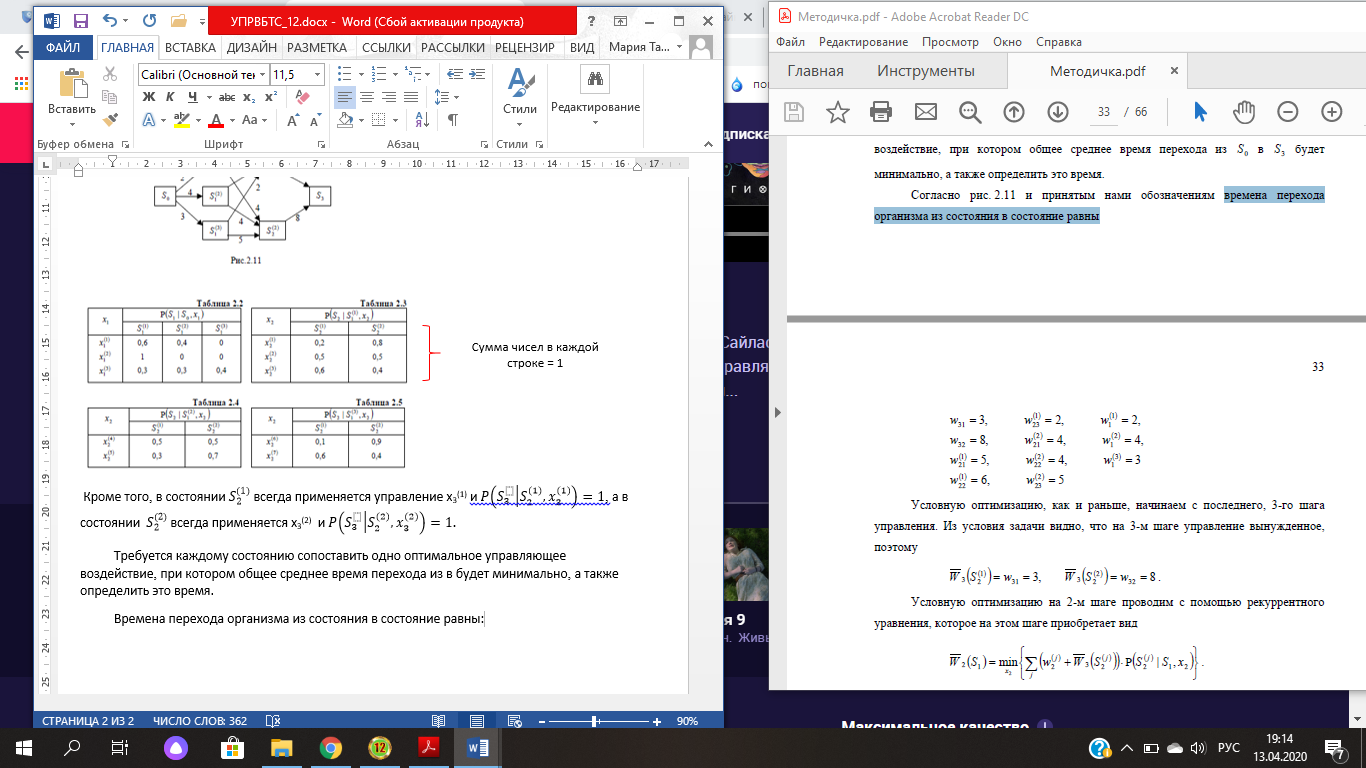Screen dimensions: 1366x768
Task: Toggle paragraph marks display (¶)
Action: (x=452, y=120)
